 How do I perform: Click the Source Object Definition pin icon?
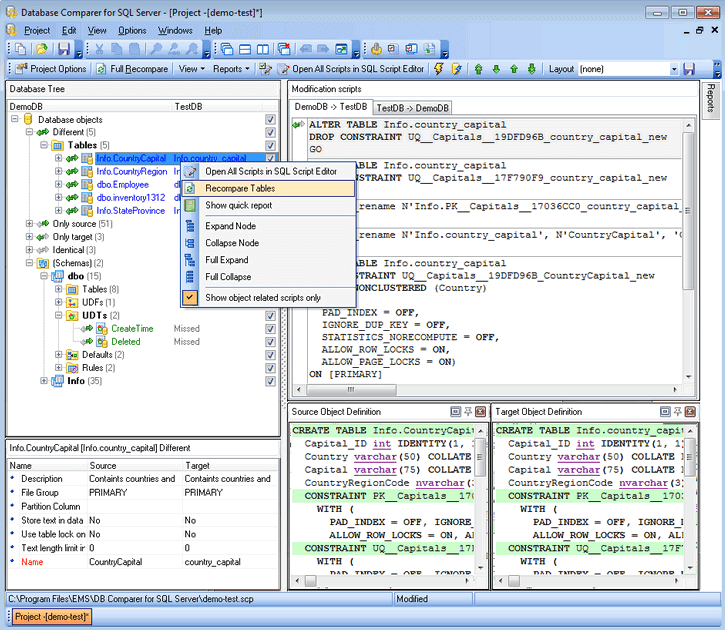(x=468, y=411)
